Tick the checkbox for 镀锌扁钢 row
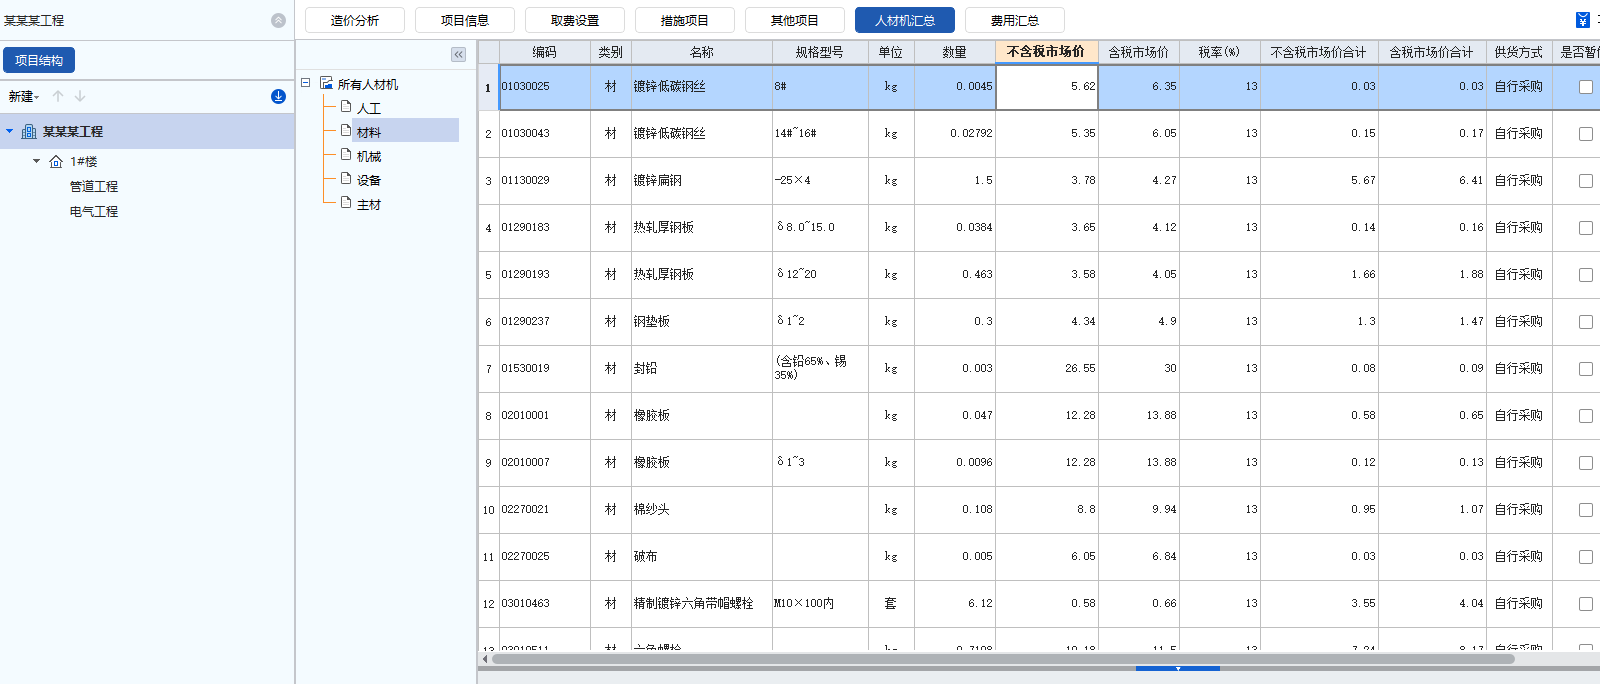 (x=1586, y=181)
